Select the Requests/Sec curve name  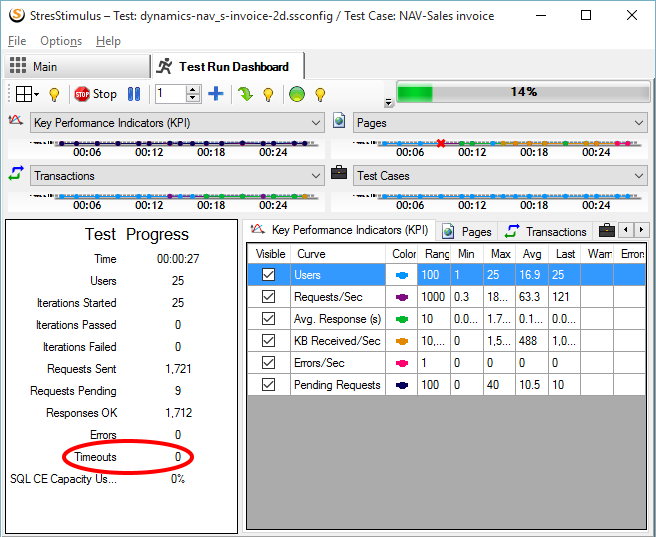tap(328, 297)
